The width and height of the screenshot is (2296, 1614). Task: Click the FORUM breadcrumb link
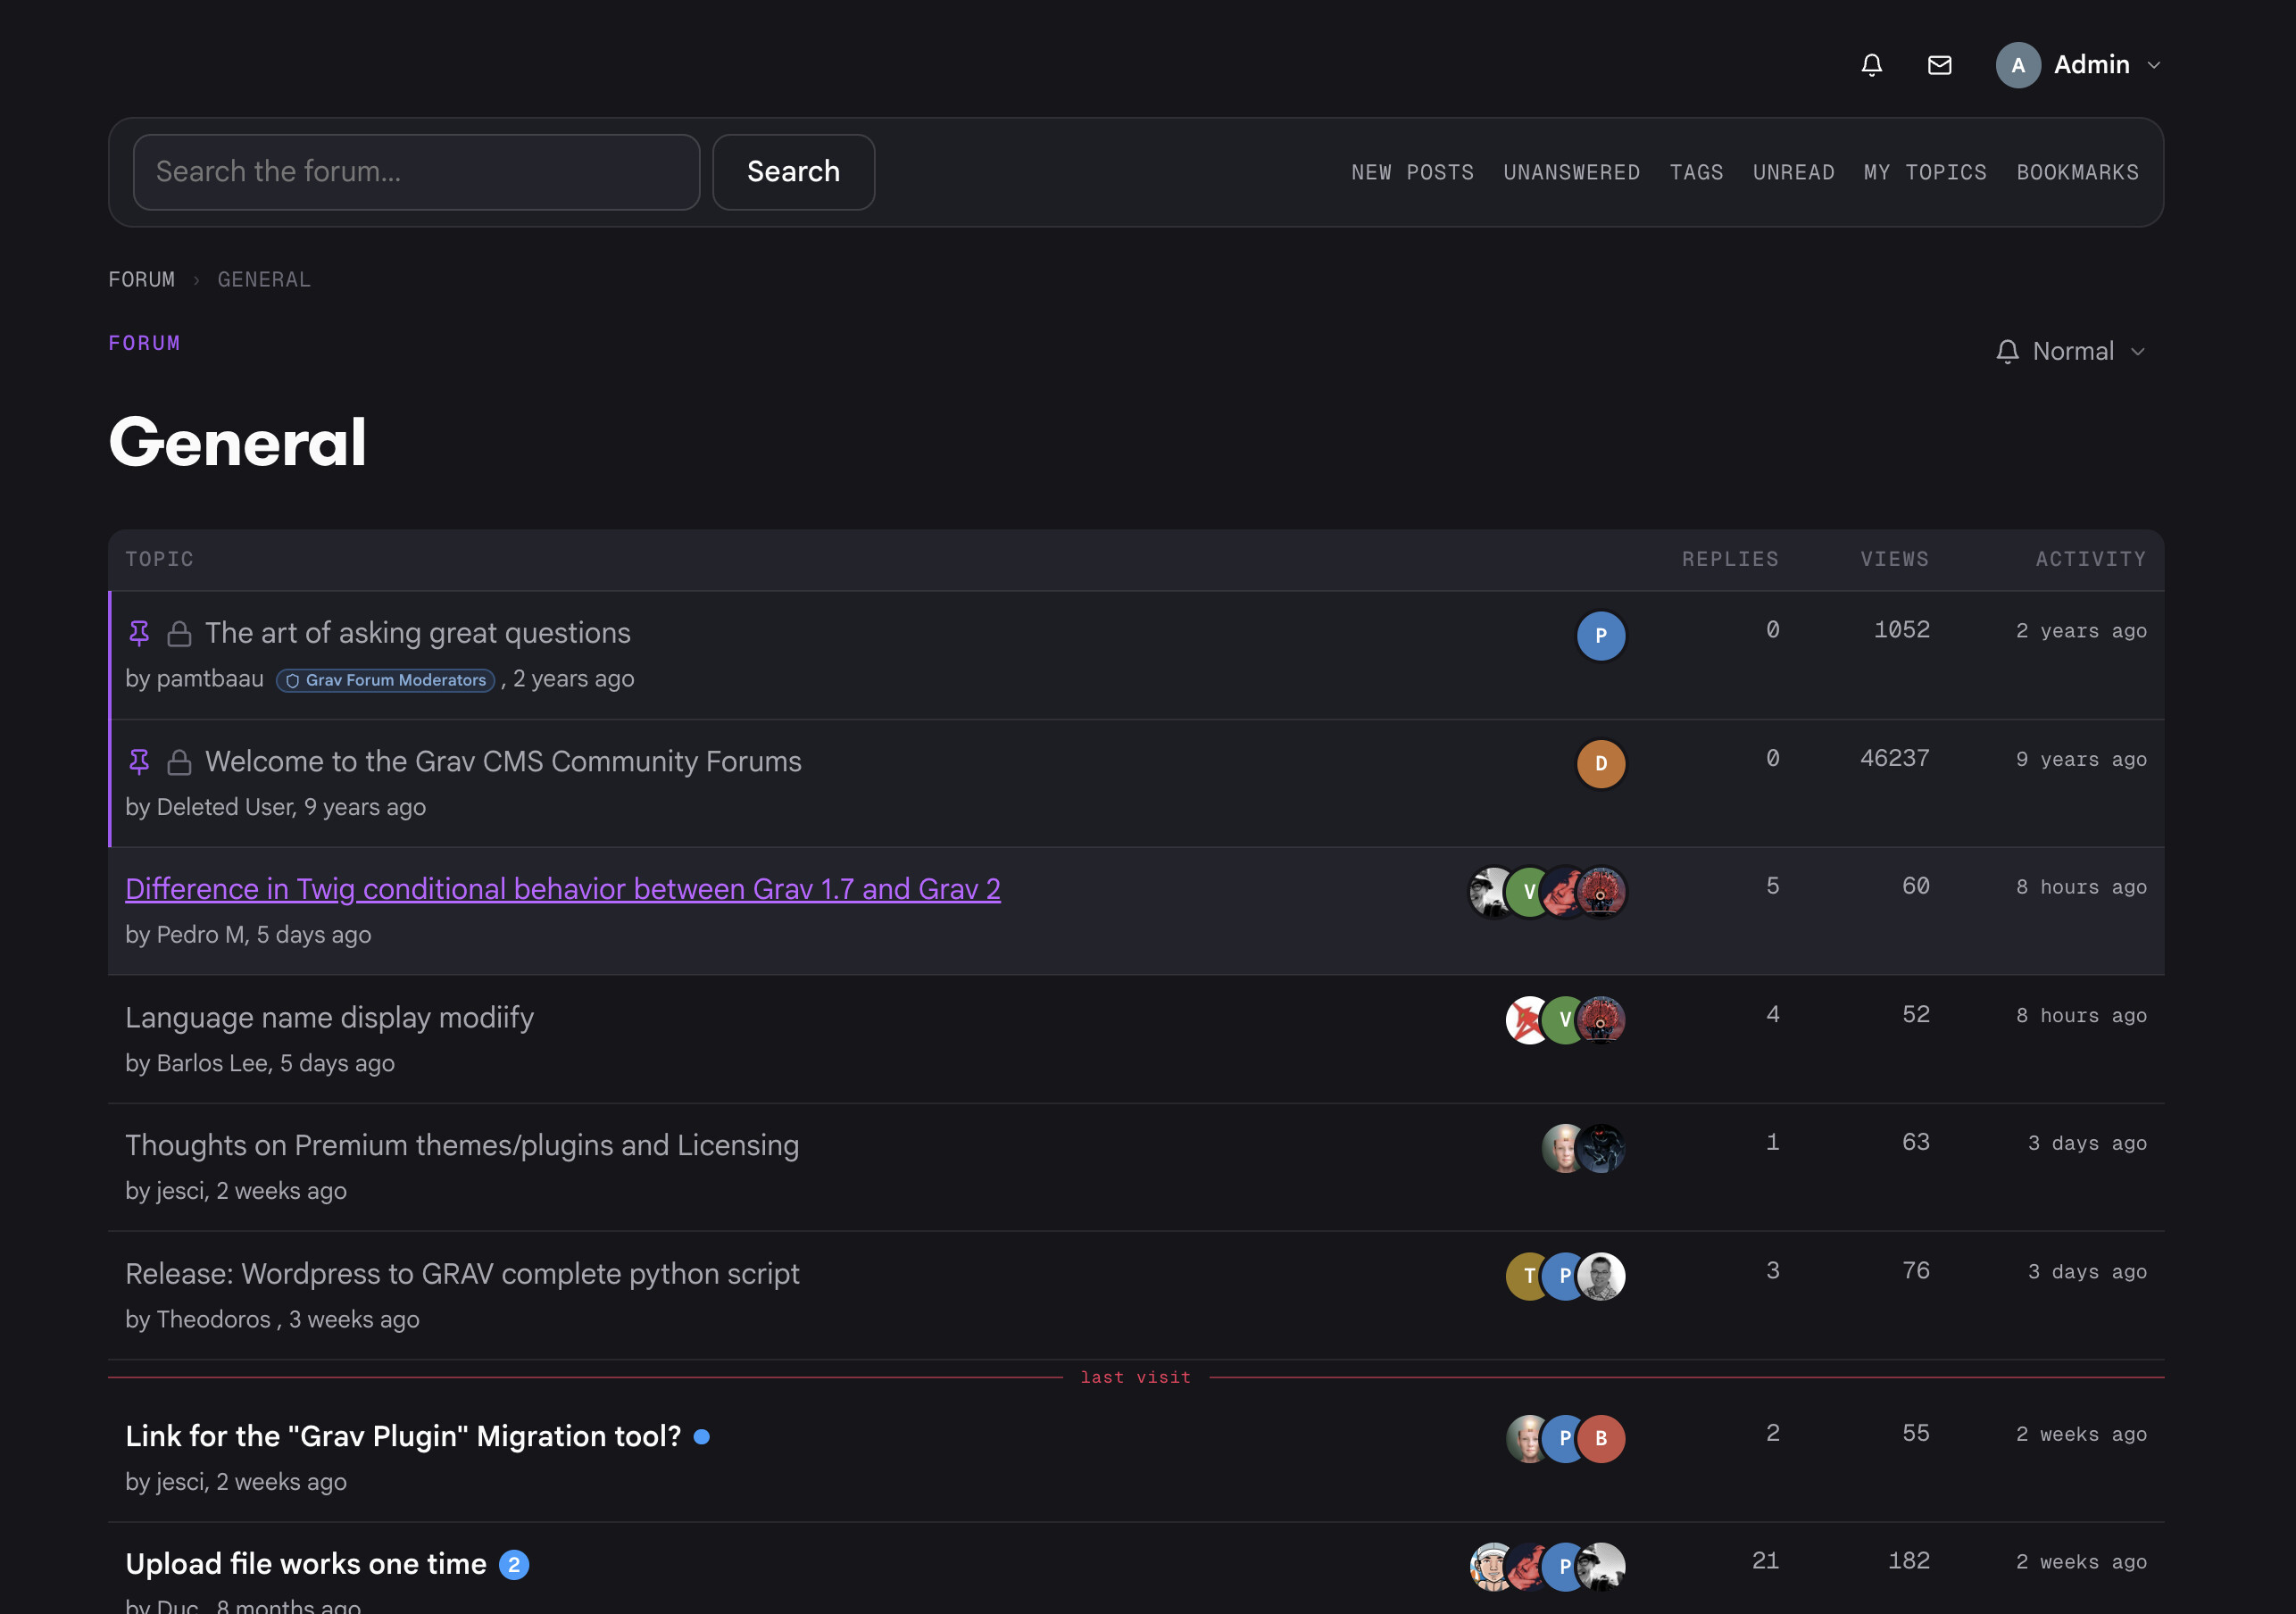click(141, 280)
